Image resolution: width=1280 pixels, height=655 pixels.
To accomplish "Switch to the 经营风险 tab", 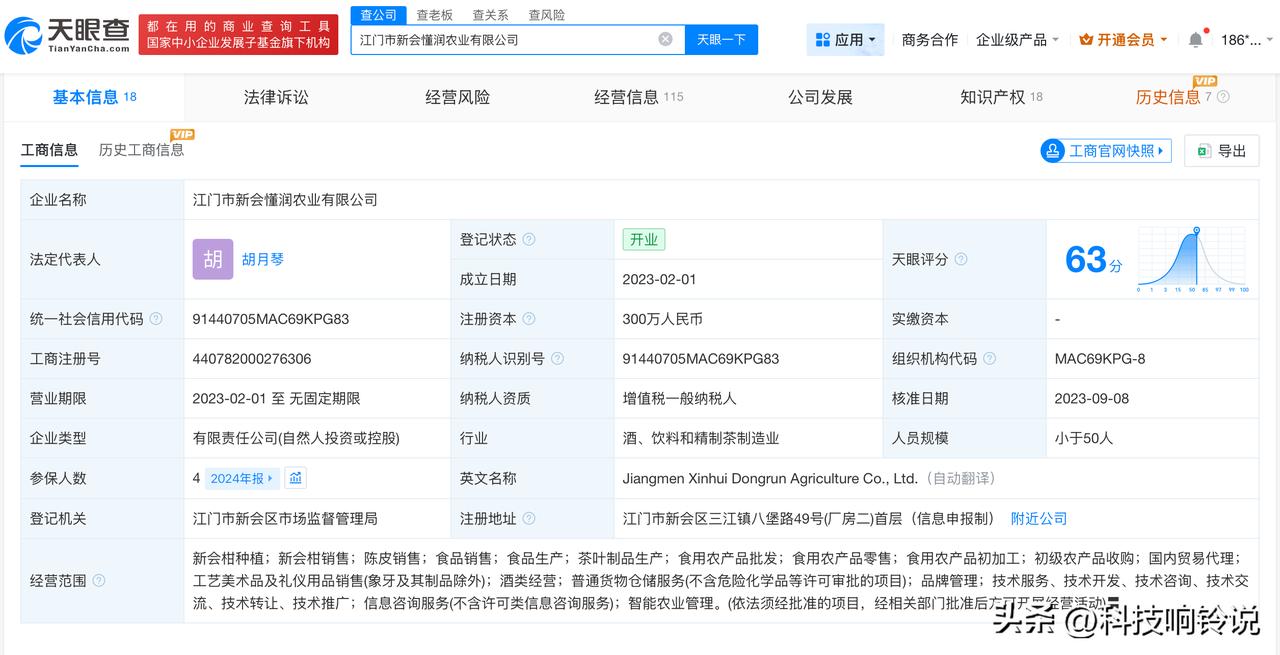I will click(457, 97).
